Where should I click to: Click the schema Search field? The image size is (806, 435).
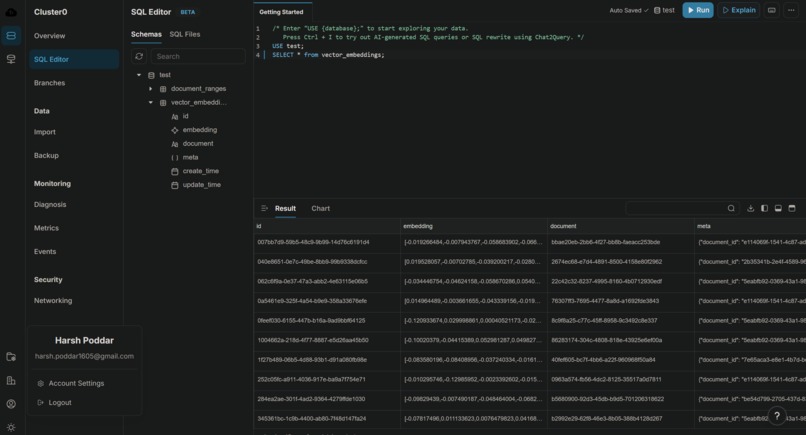tap(198, 57)
